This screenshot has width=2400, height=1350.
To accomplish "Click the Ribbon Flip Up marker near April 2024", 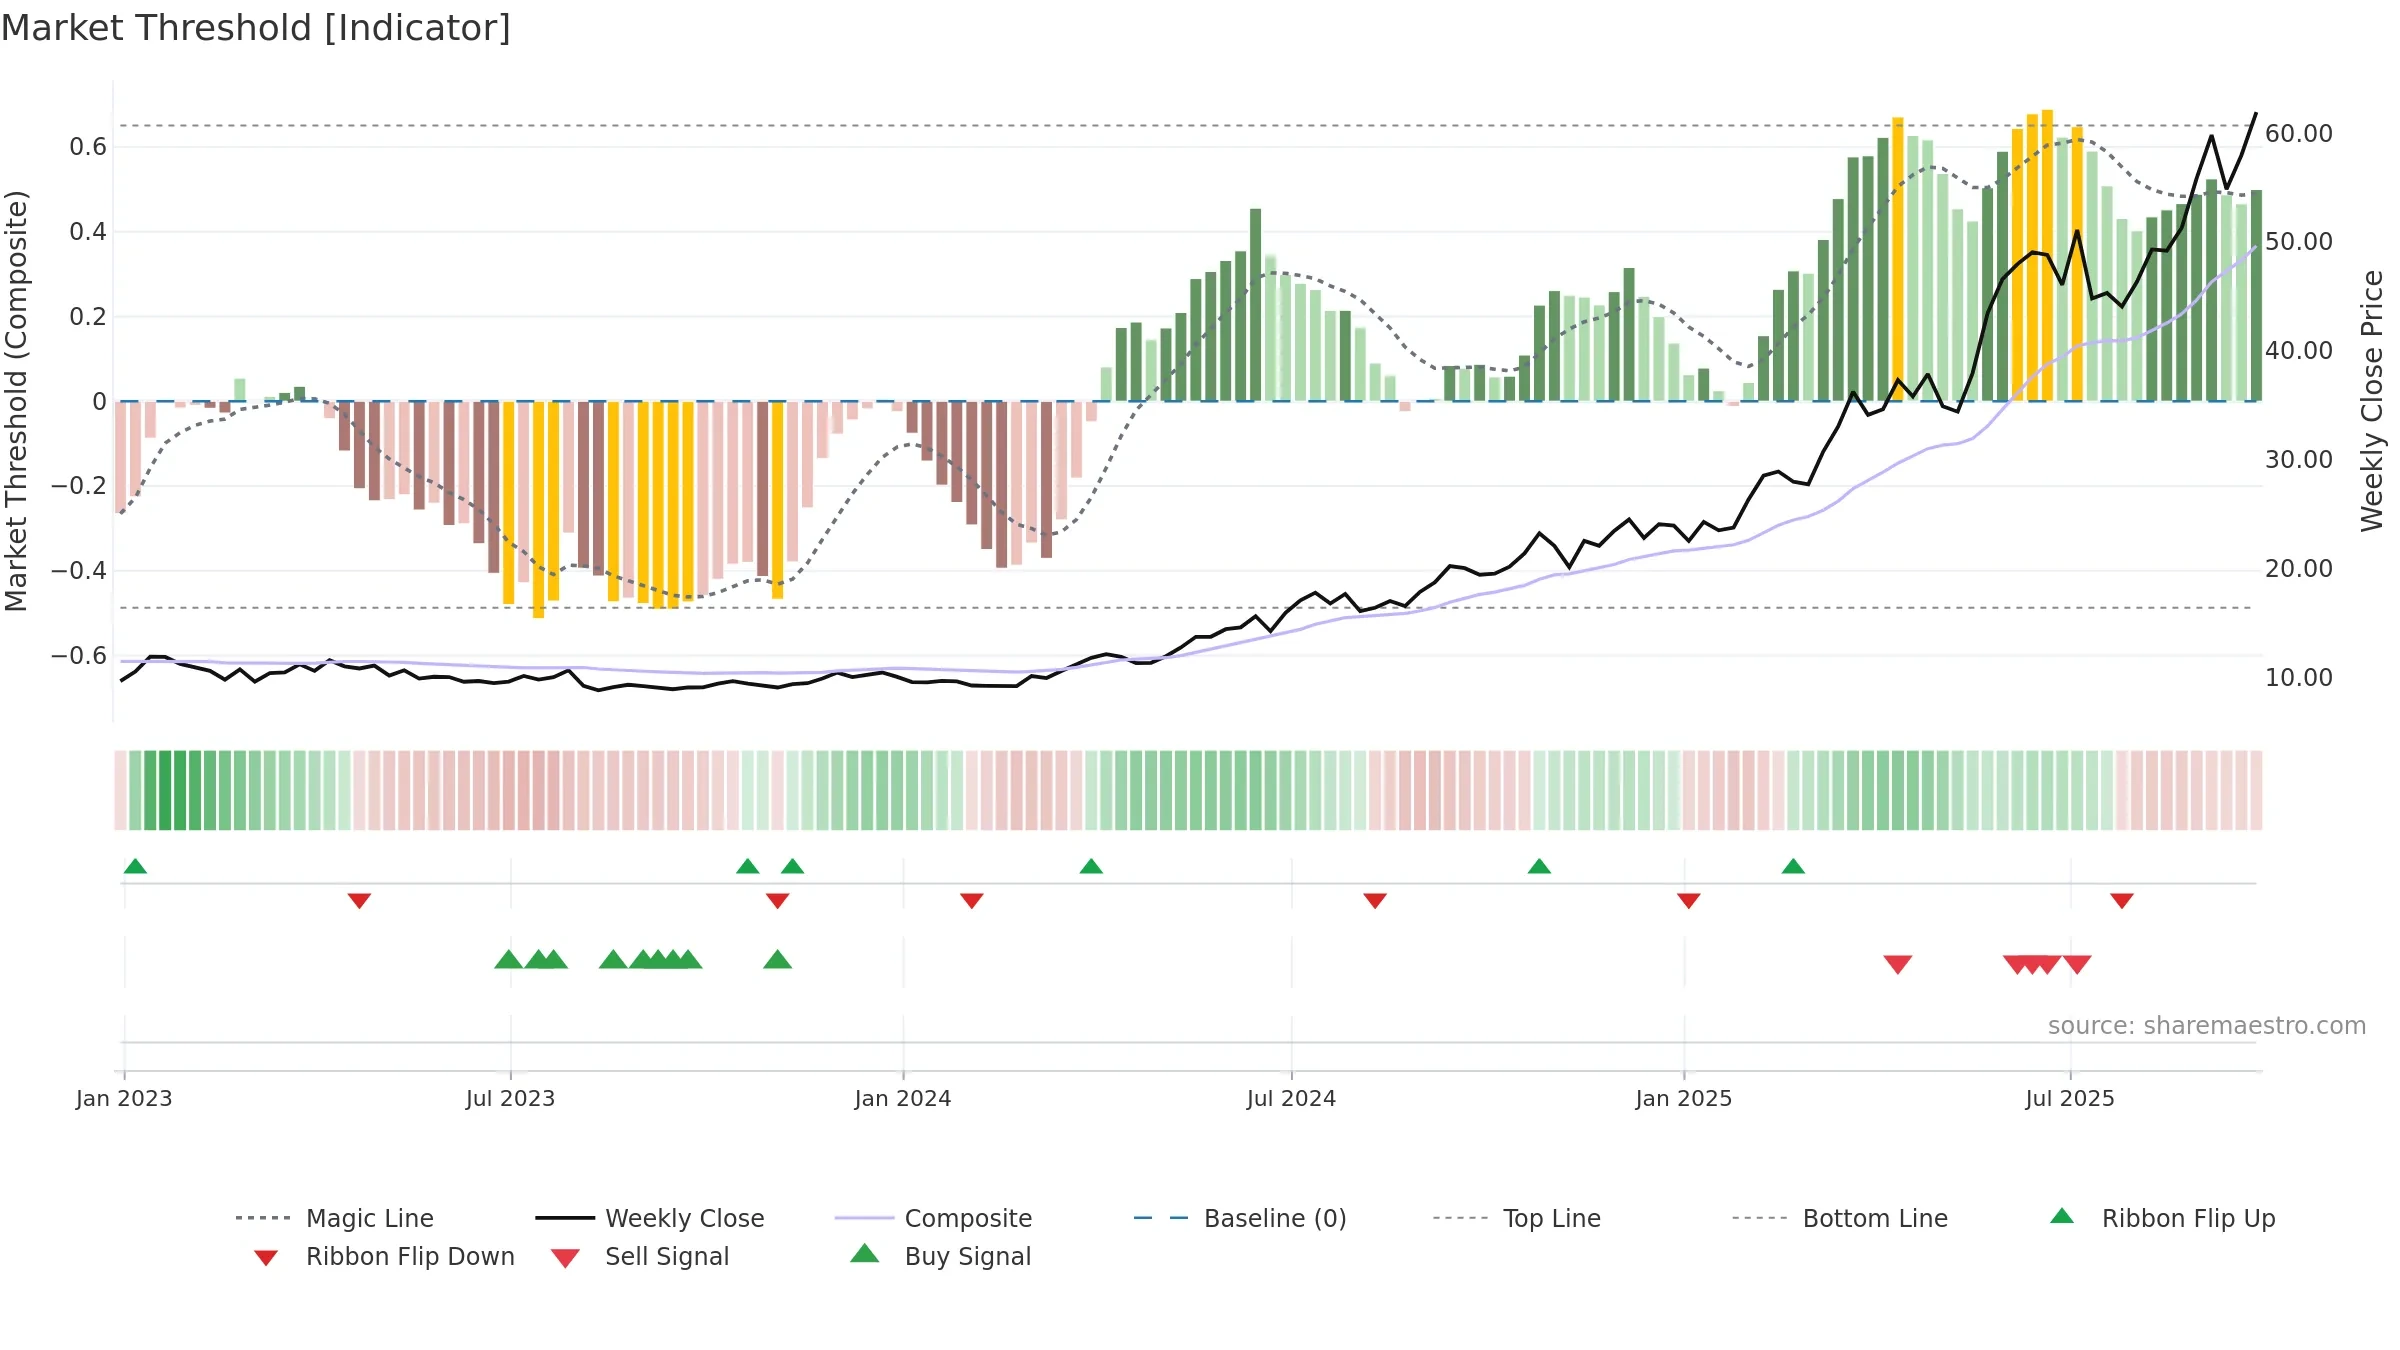I will [x=1091, y=866].
